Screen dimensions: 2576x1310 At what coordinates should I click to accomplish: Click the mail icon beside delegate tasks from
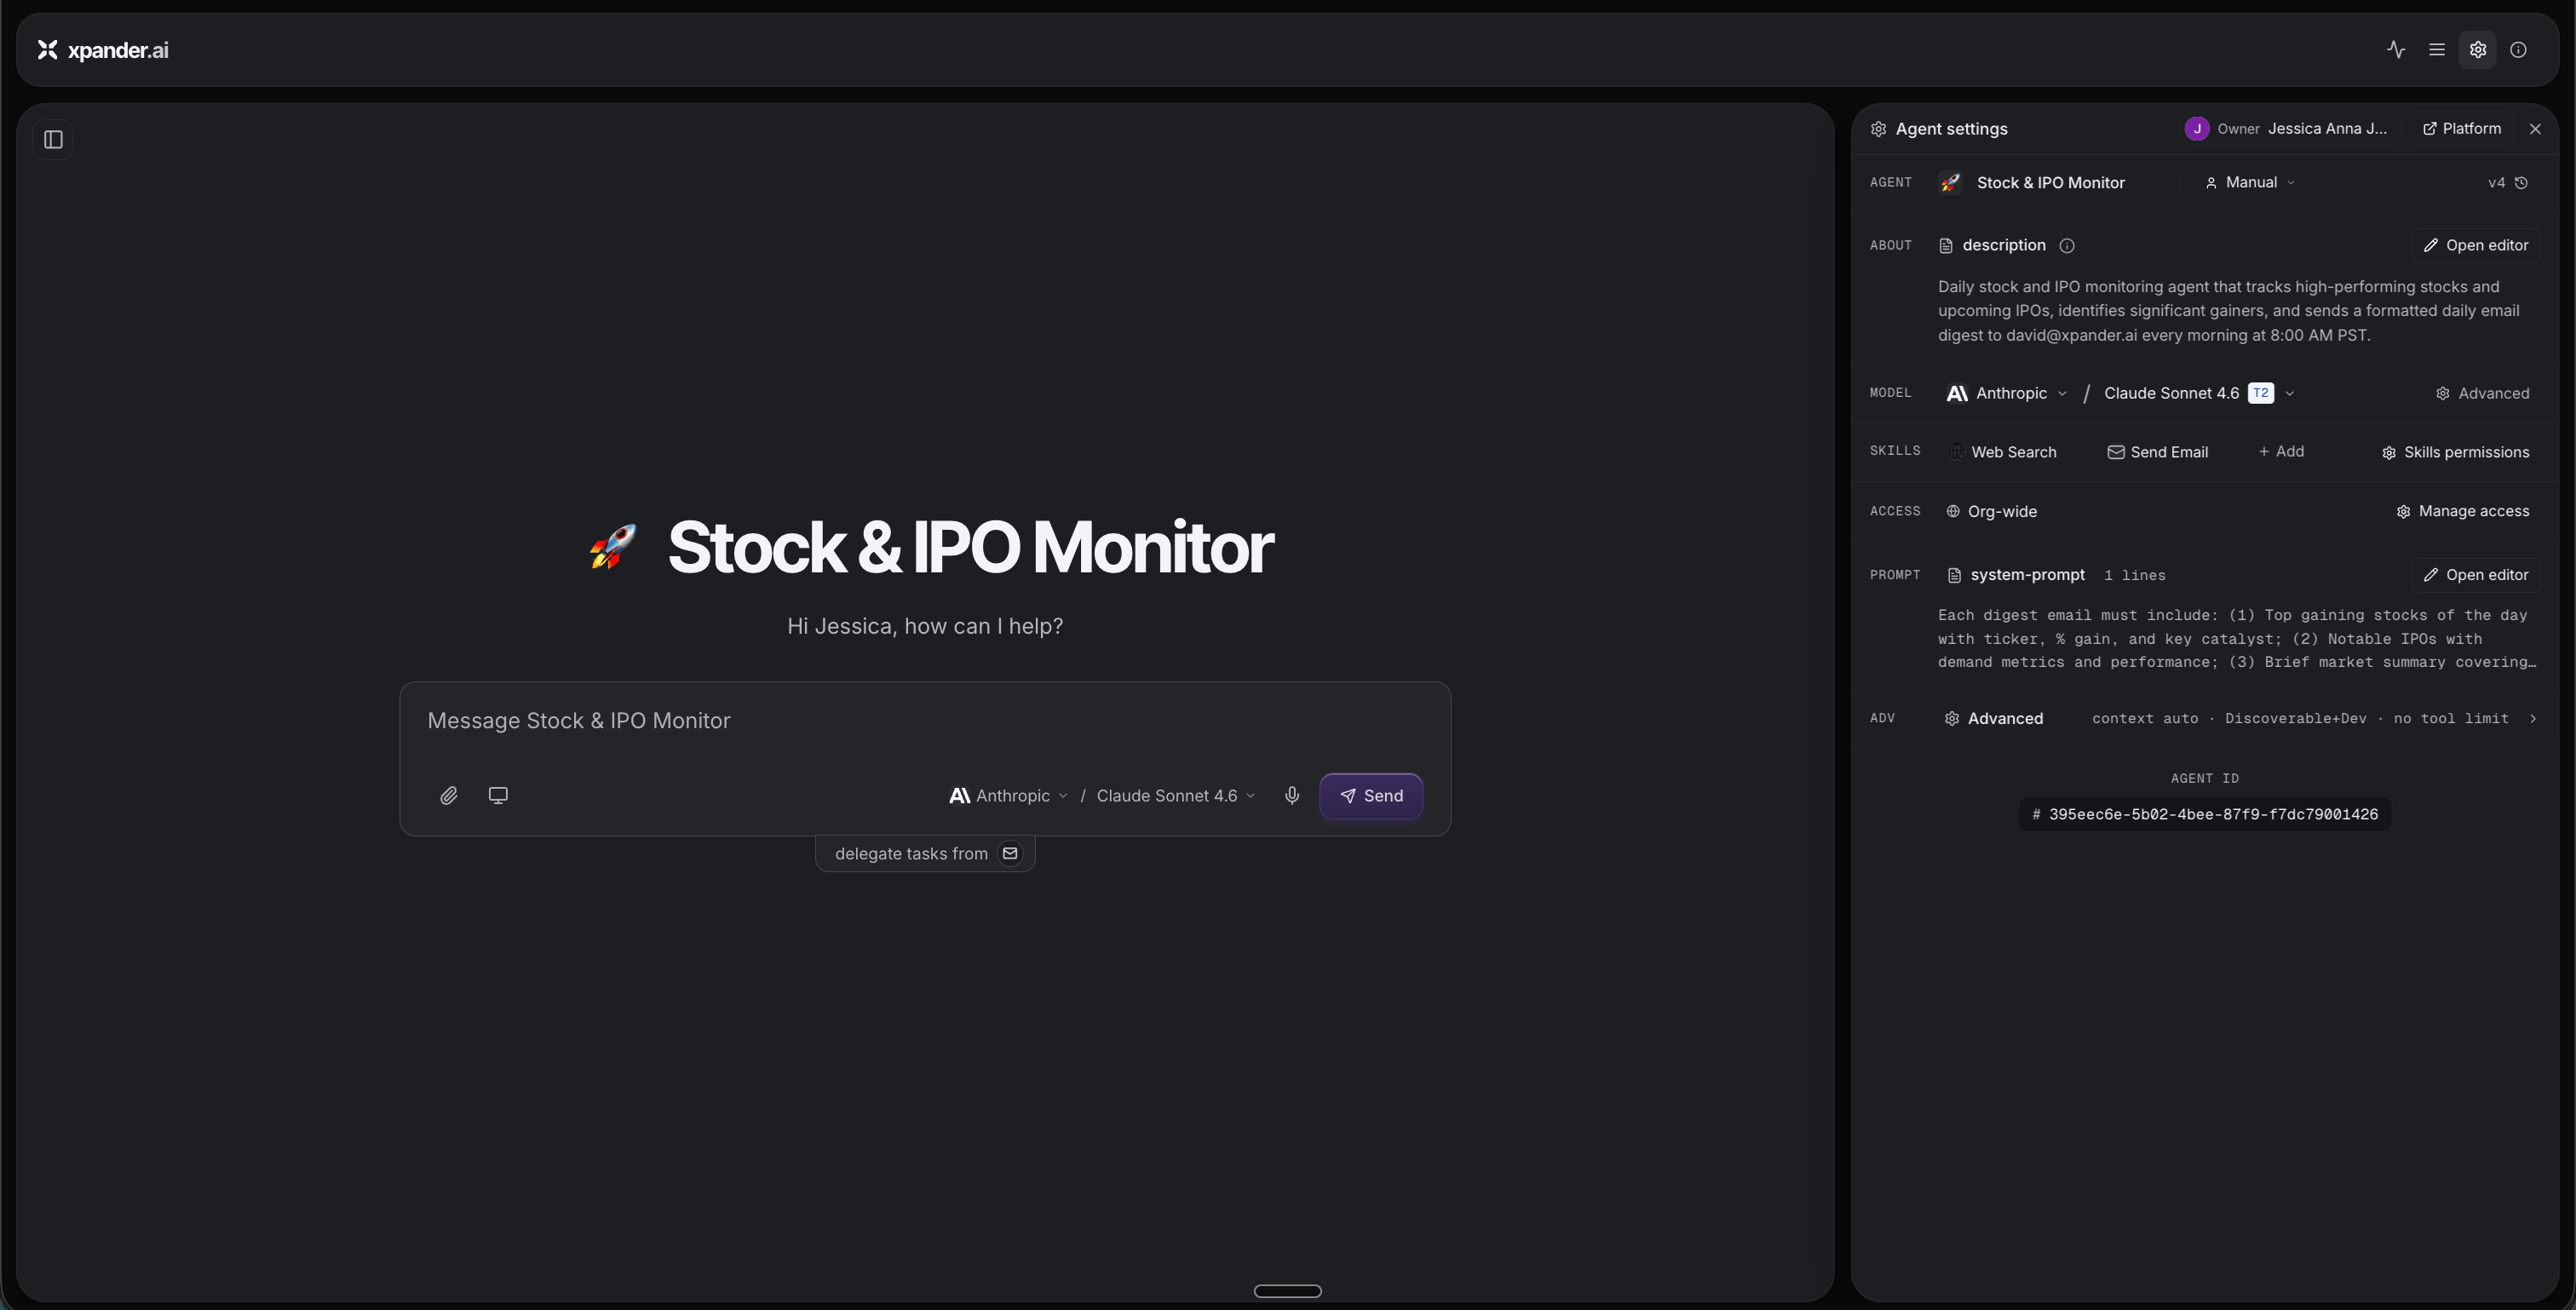click(x=1010, y=854)
